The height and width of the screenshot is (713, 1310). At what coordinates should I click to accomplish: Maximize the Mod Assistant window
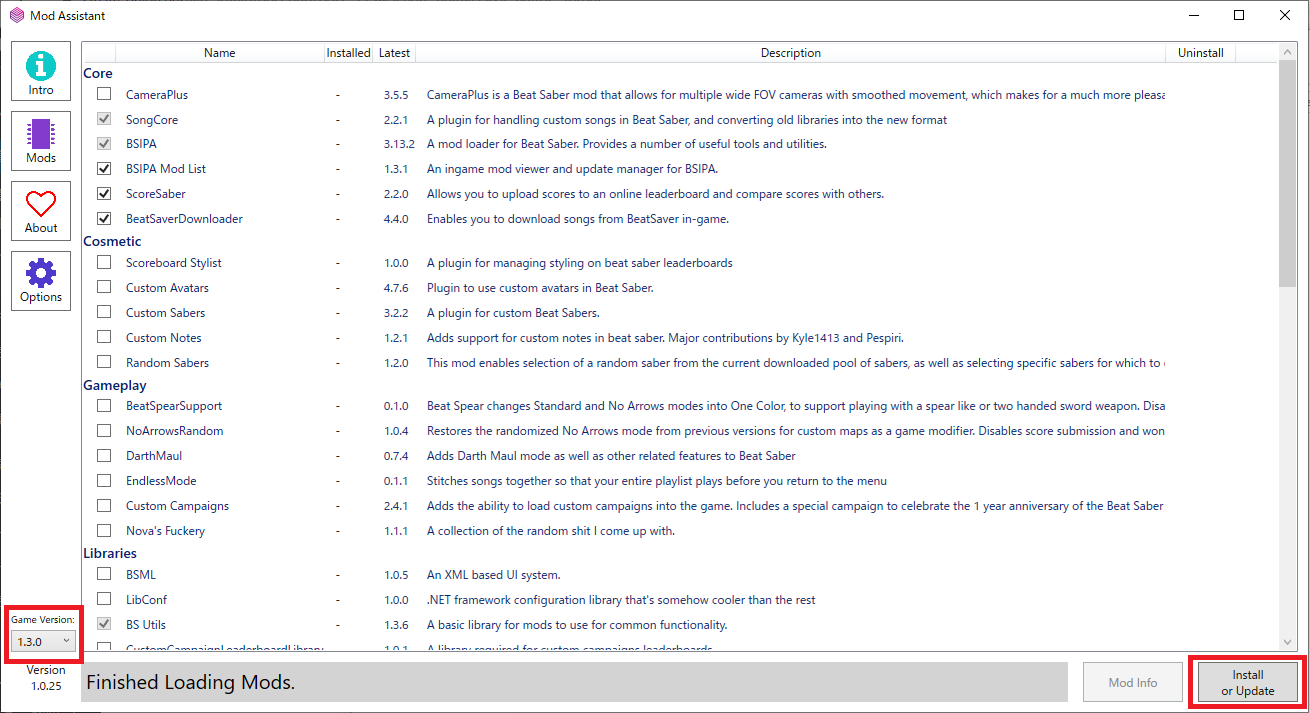click(x=1239, y=15)
